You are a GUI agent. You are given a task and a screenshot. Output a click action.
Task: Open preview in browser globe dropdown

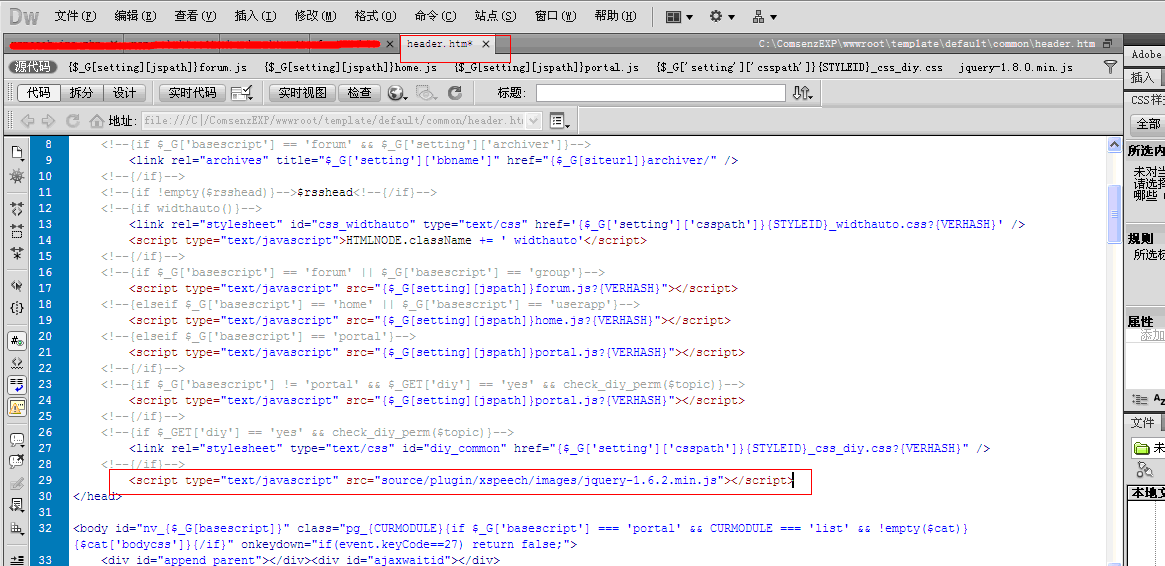point(398,93)
